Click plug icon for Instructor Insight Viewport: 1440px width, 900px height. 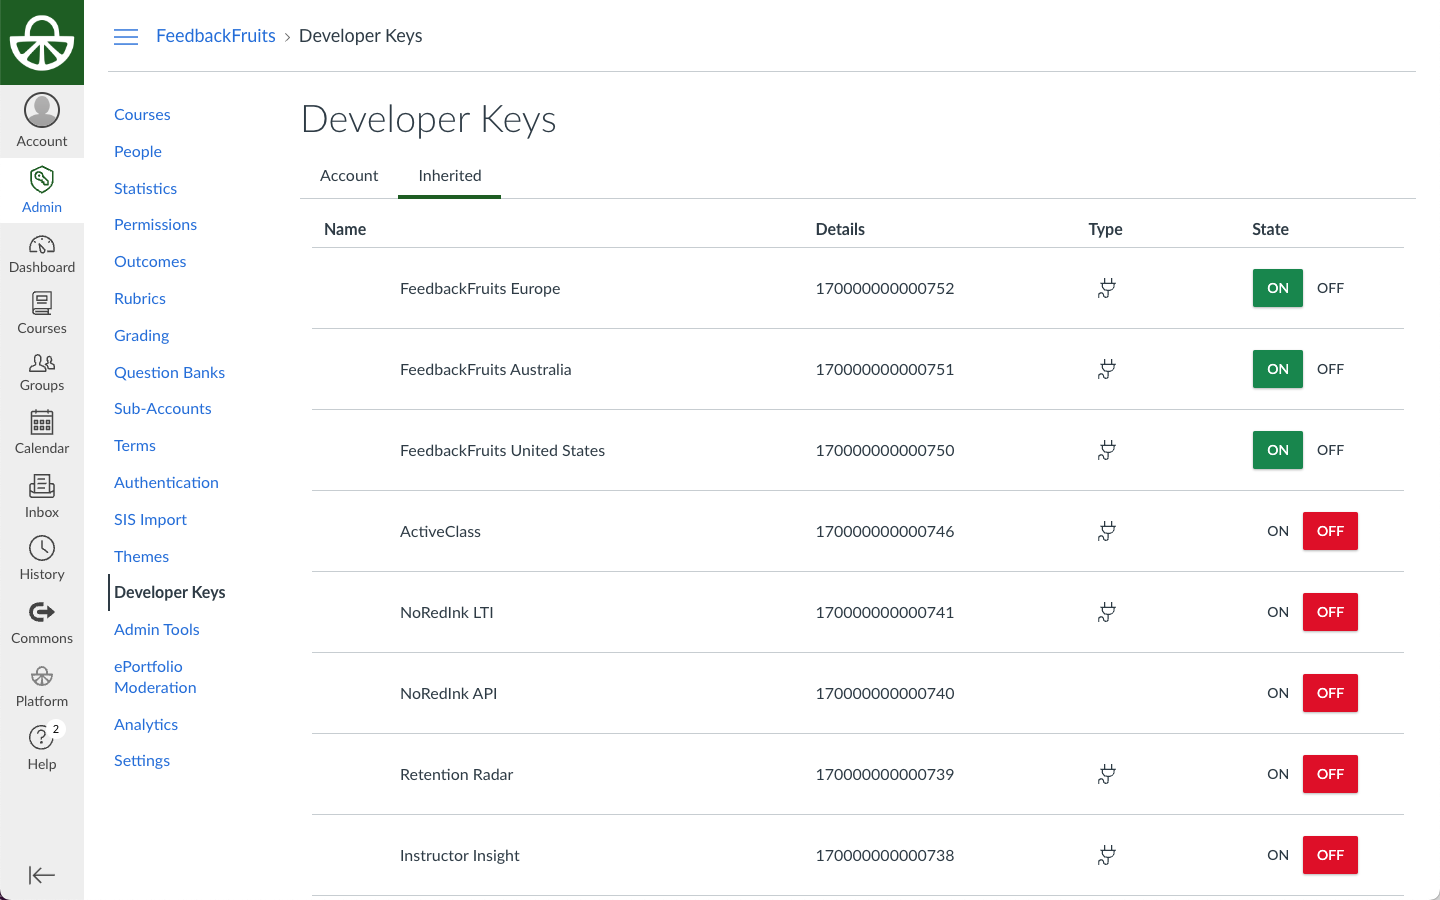1106,855
